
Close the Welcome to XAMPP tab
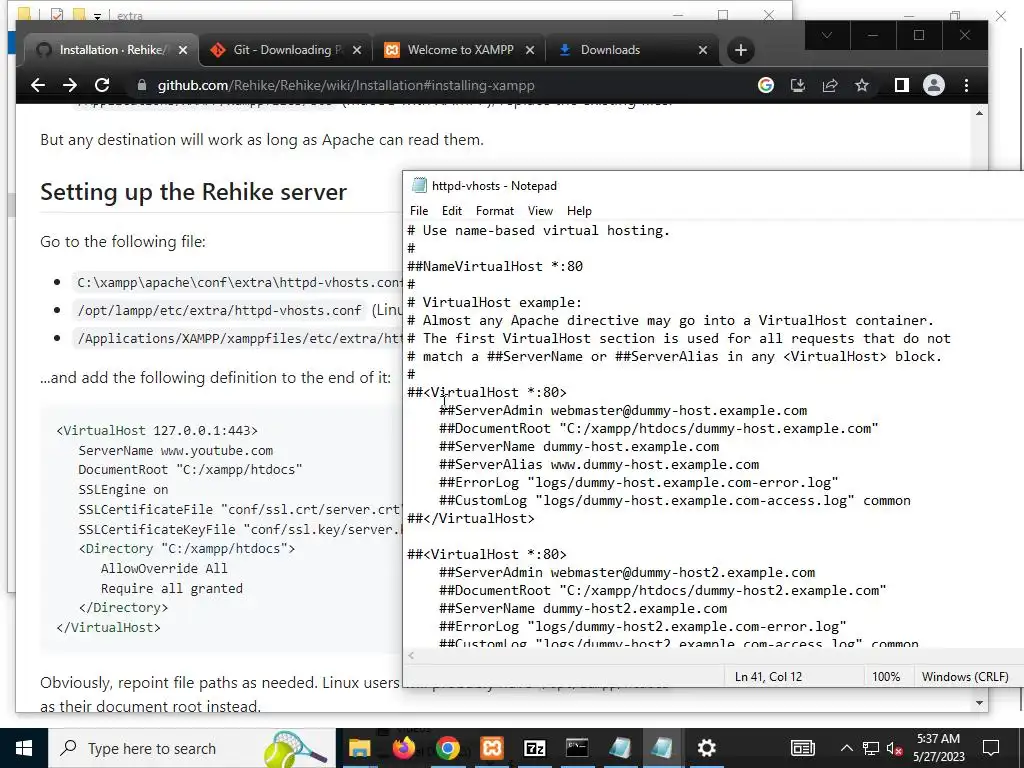530,50
